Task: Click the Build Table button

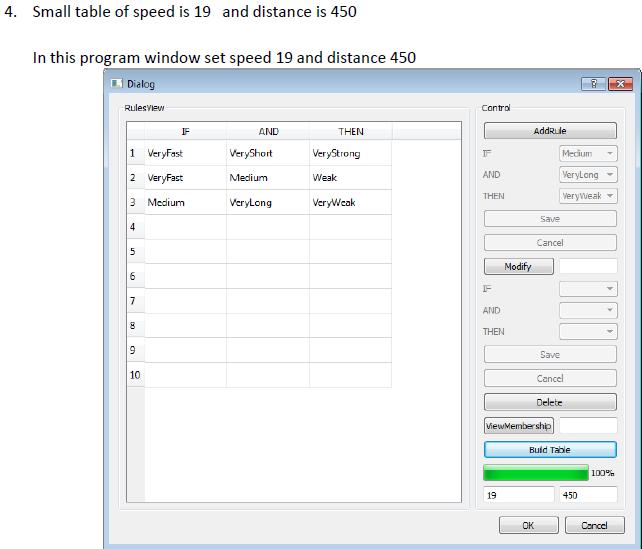Action: (x=550, y=450)
